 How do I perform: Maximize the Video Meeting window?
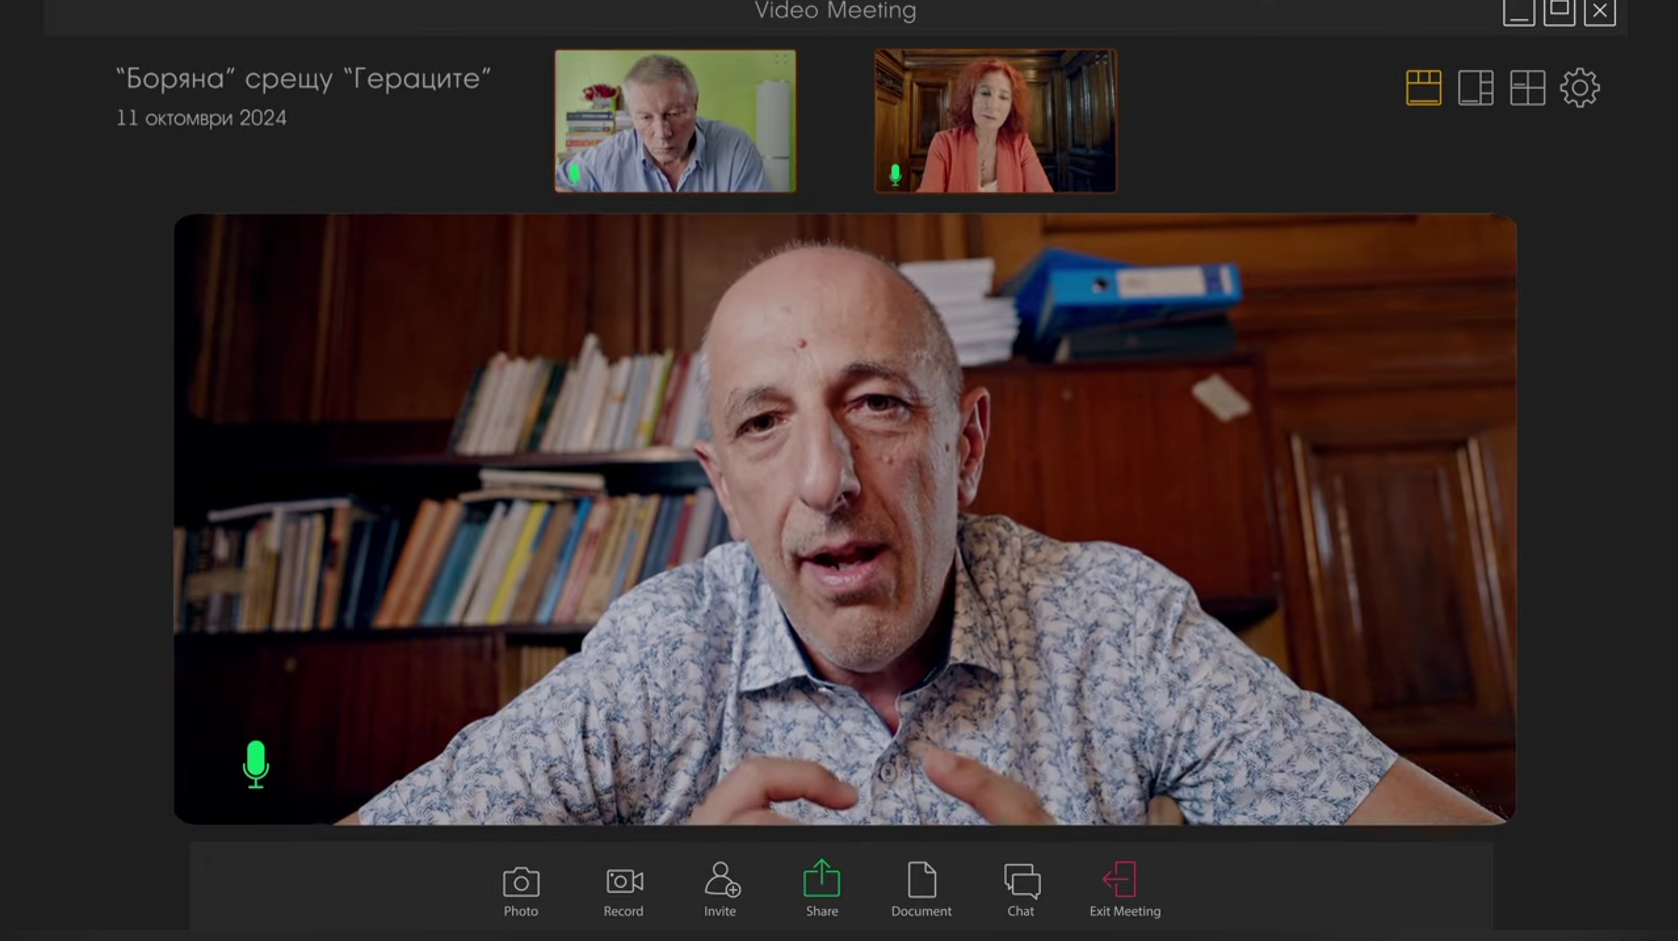[x=1559, y=12]
